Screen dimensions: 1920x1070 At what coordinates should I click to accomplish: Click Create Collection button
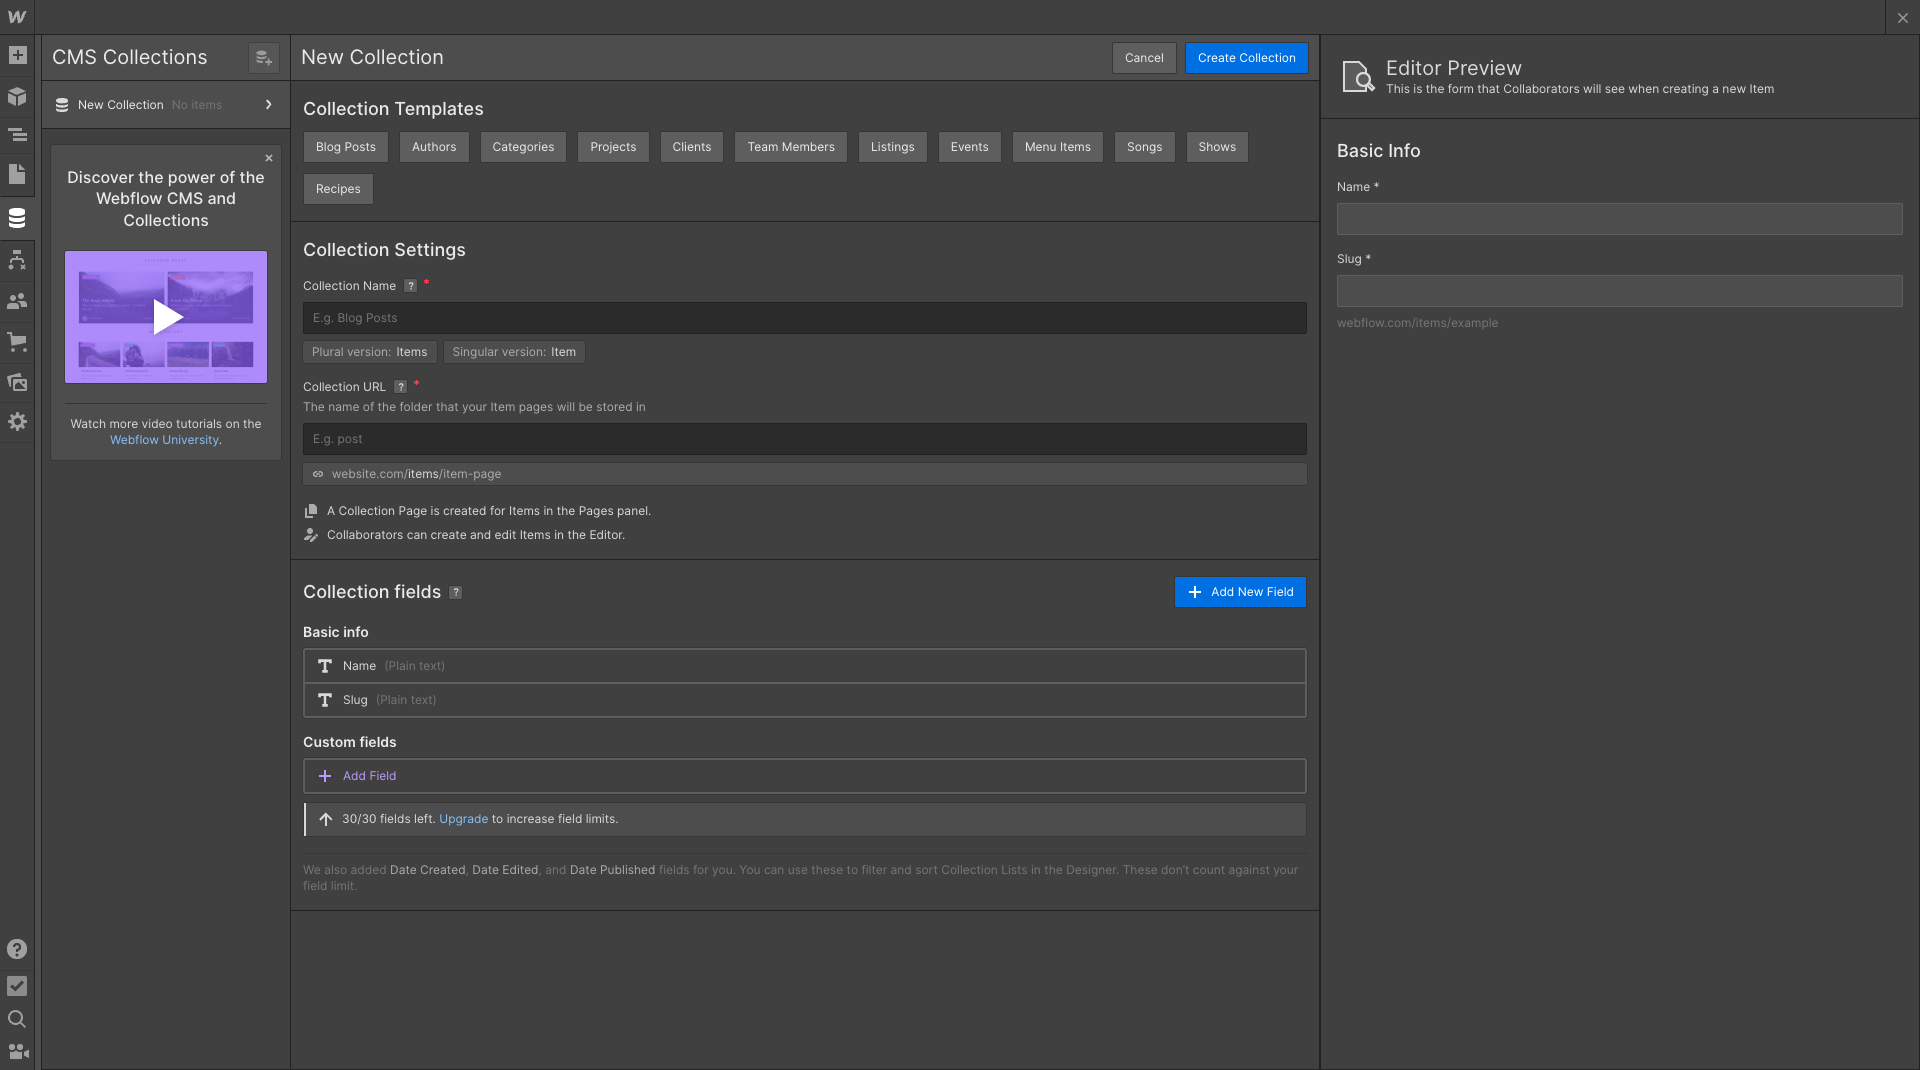[1246, 58]
